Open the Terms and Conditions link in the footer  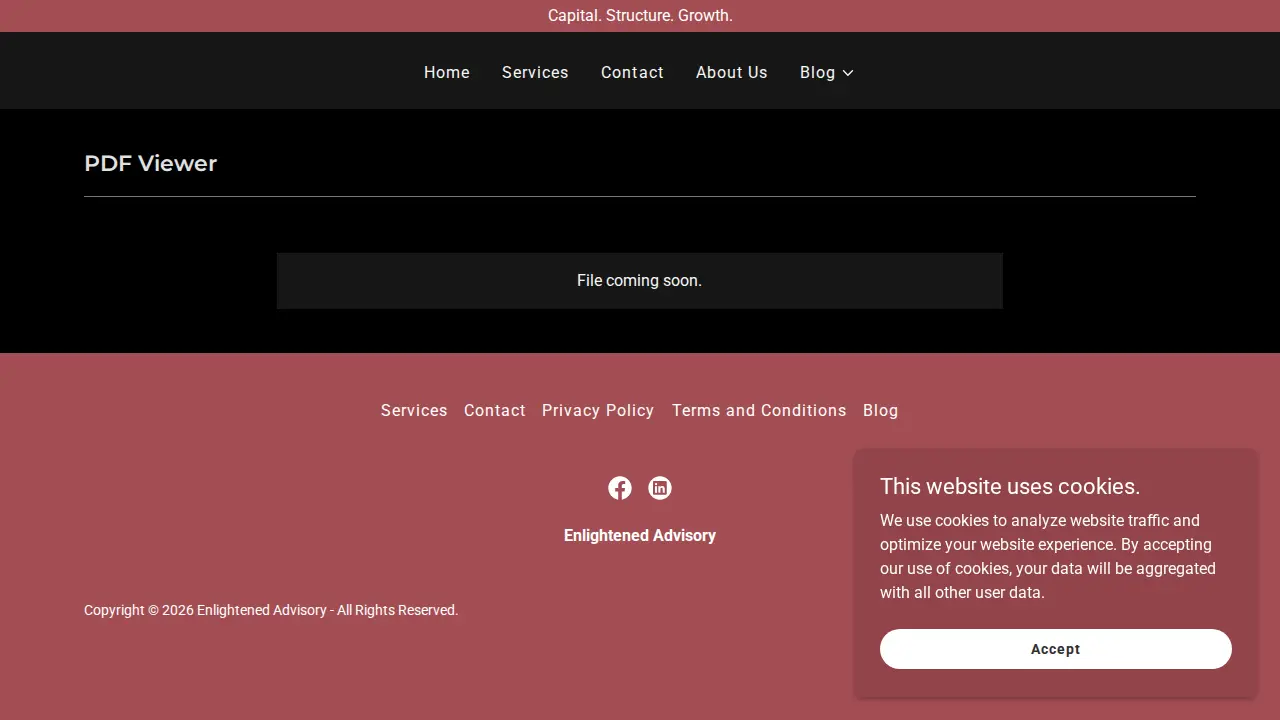[759, 411]
